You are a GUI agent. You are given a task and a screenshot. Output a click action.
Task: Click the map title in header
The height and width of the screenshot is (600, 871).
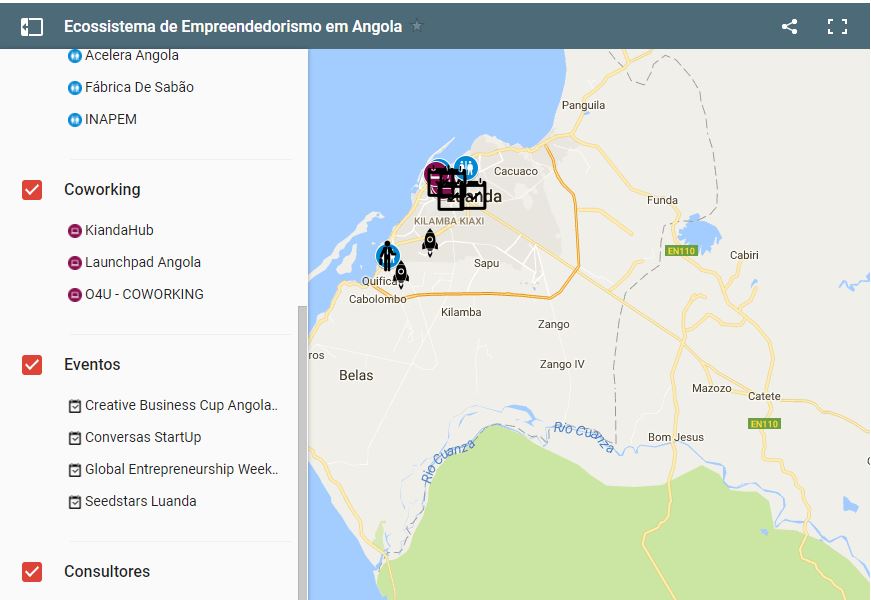[x=233, y=27]
